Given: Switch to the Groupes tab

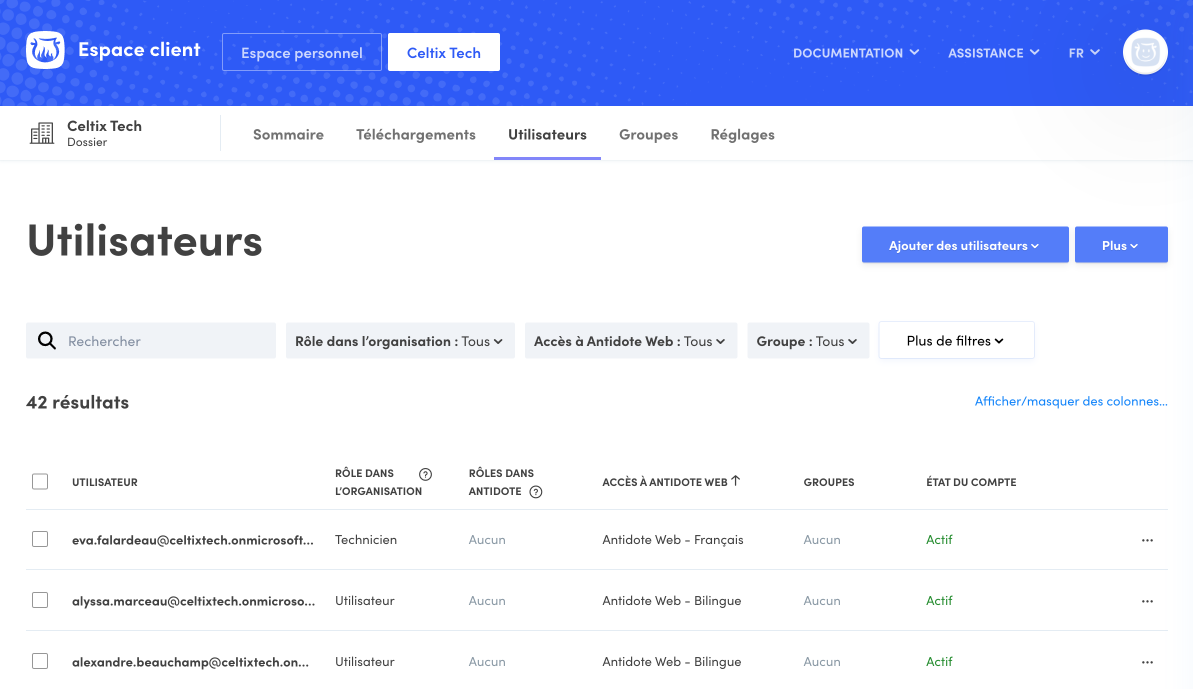Looking at the screenshot, I should [648, 135].
